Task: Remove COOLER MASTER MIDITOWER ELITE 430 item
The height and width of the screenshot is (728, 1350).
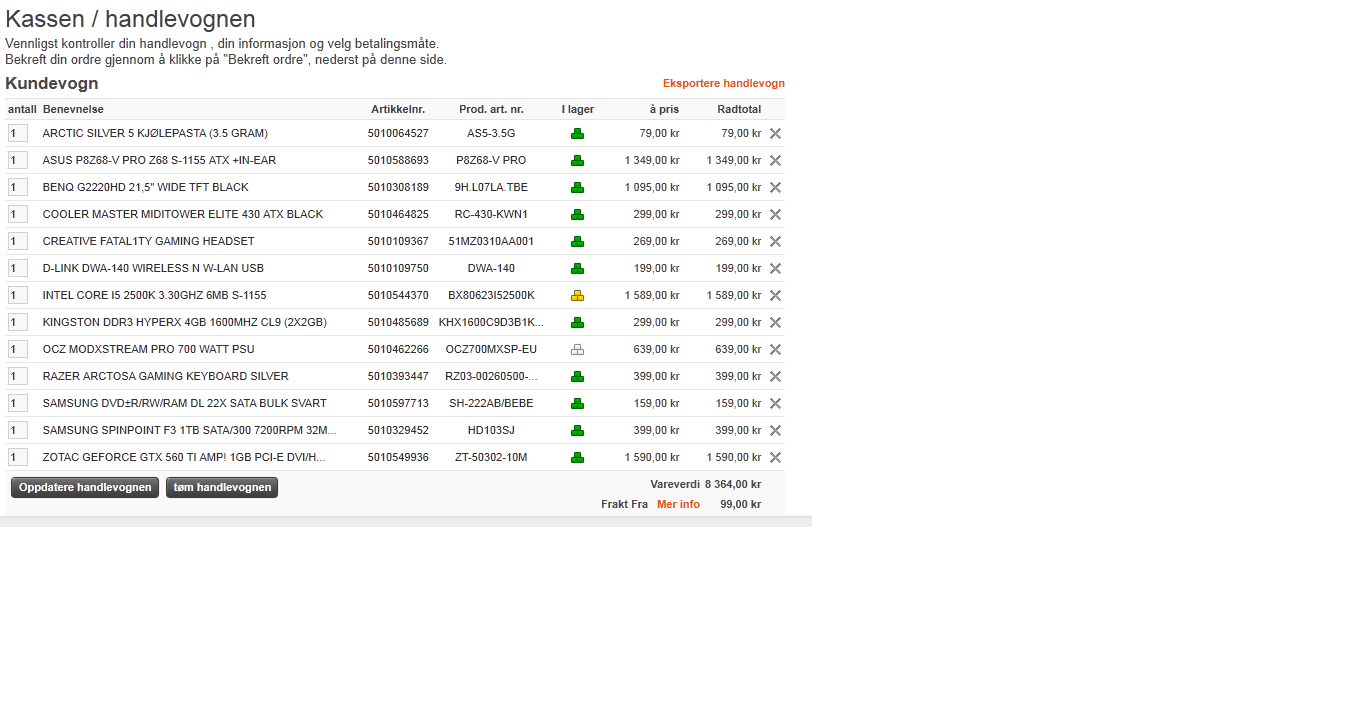Action: click(775, 214)
